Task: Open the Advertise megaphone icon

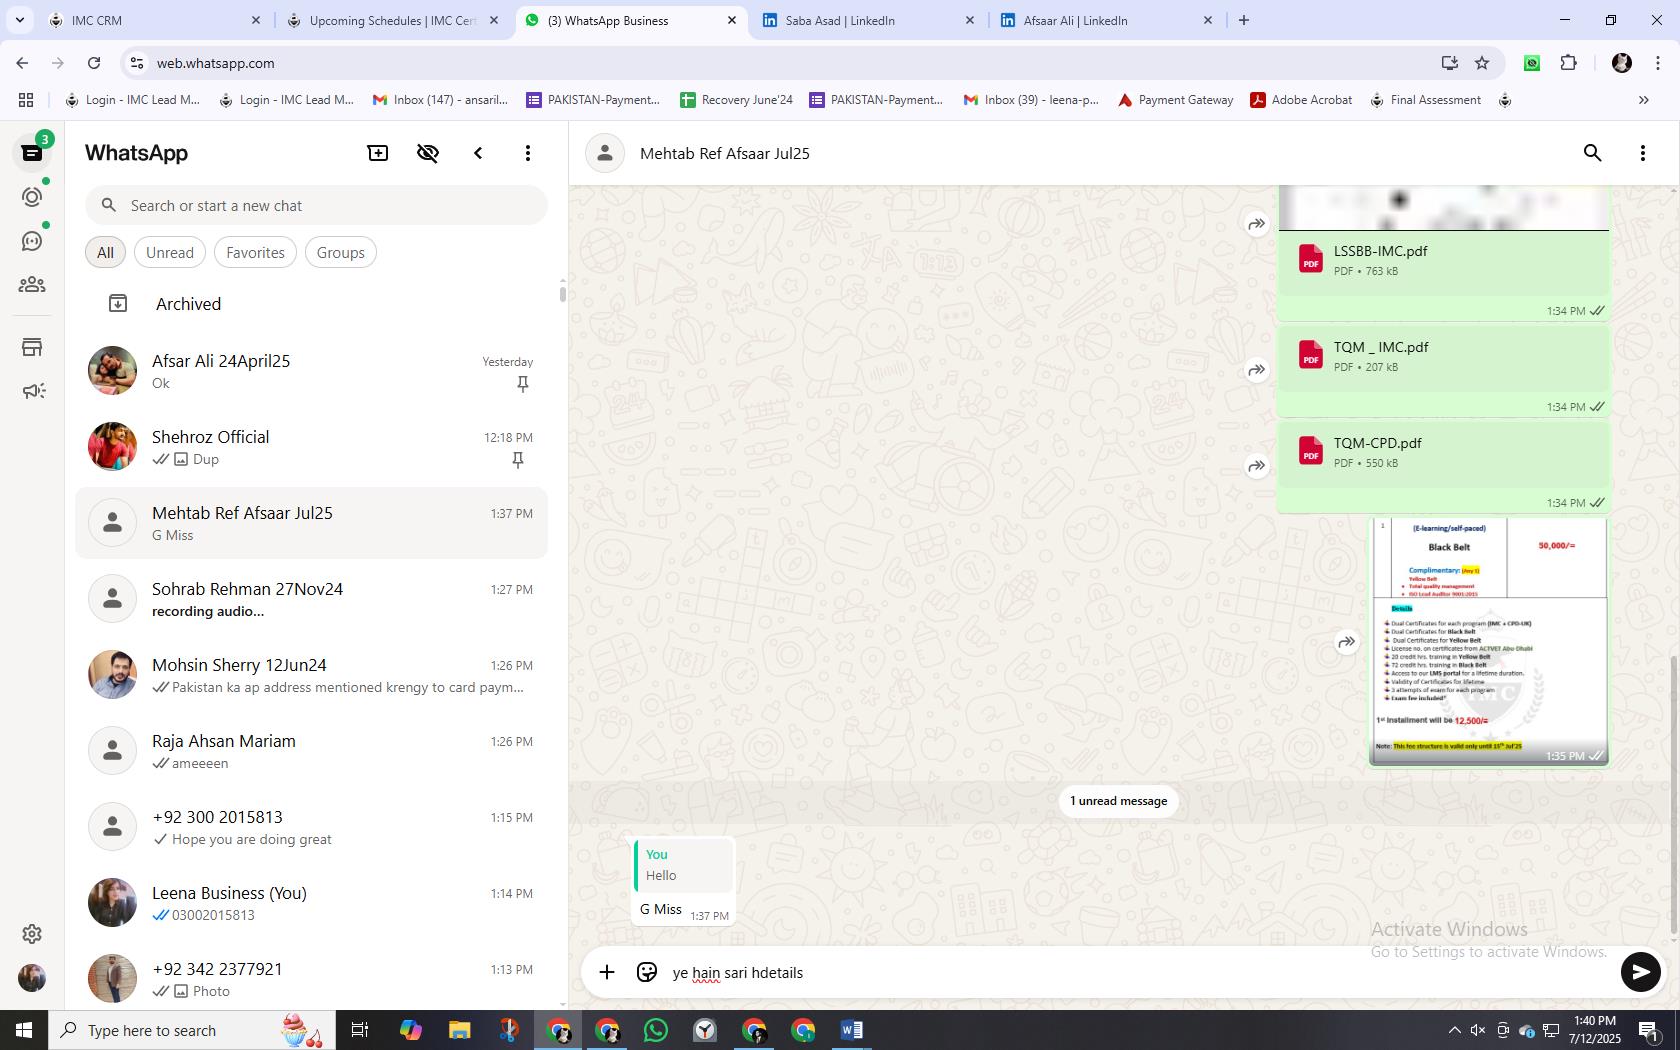Action: [x=32, y=391]
